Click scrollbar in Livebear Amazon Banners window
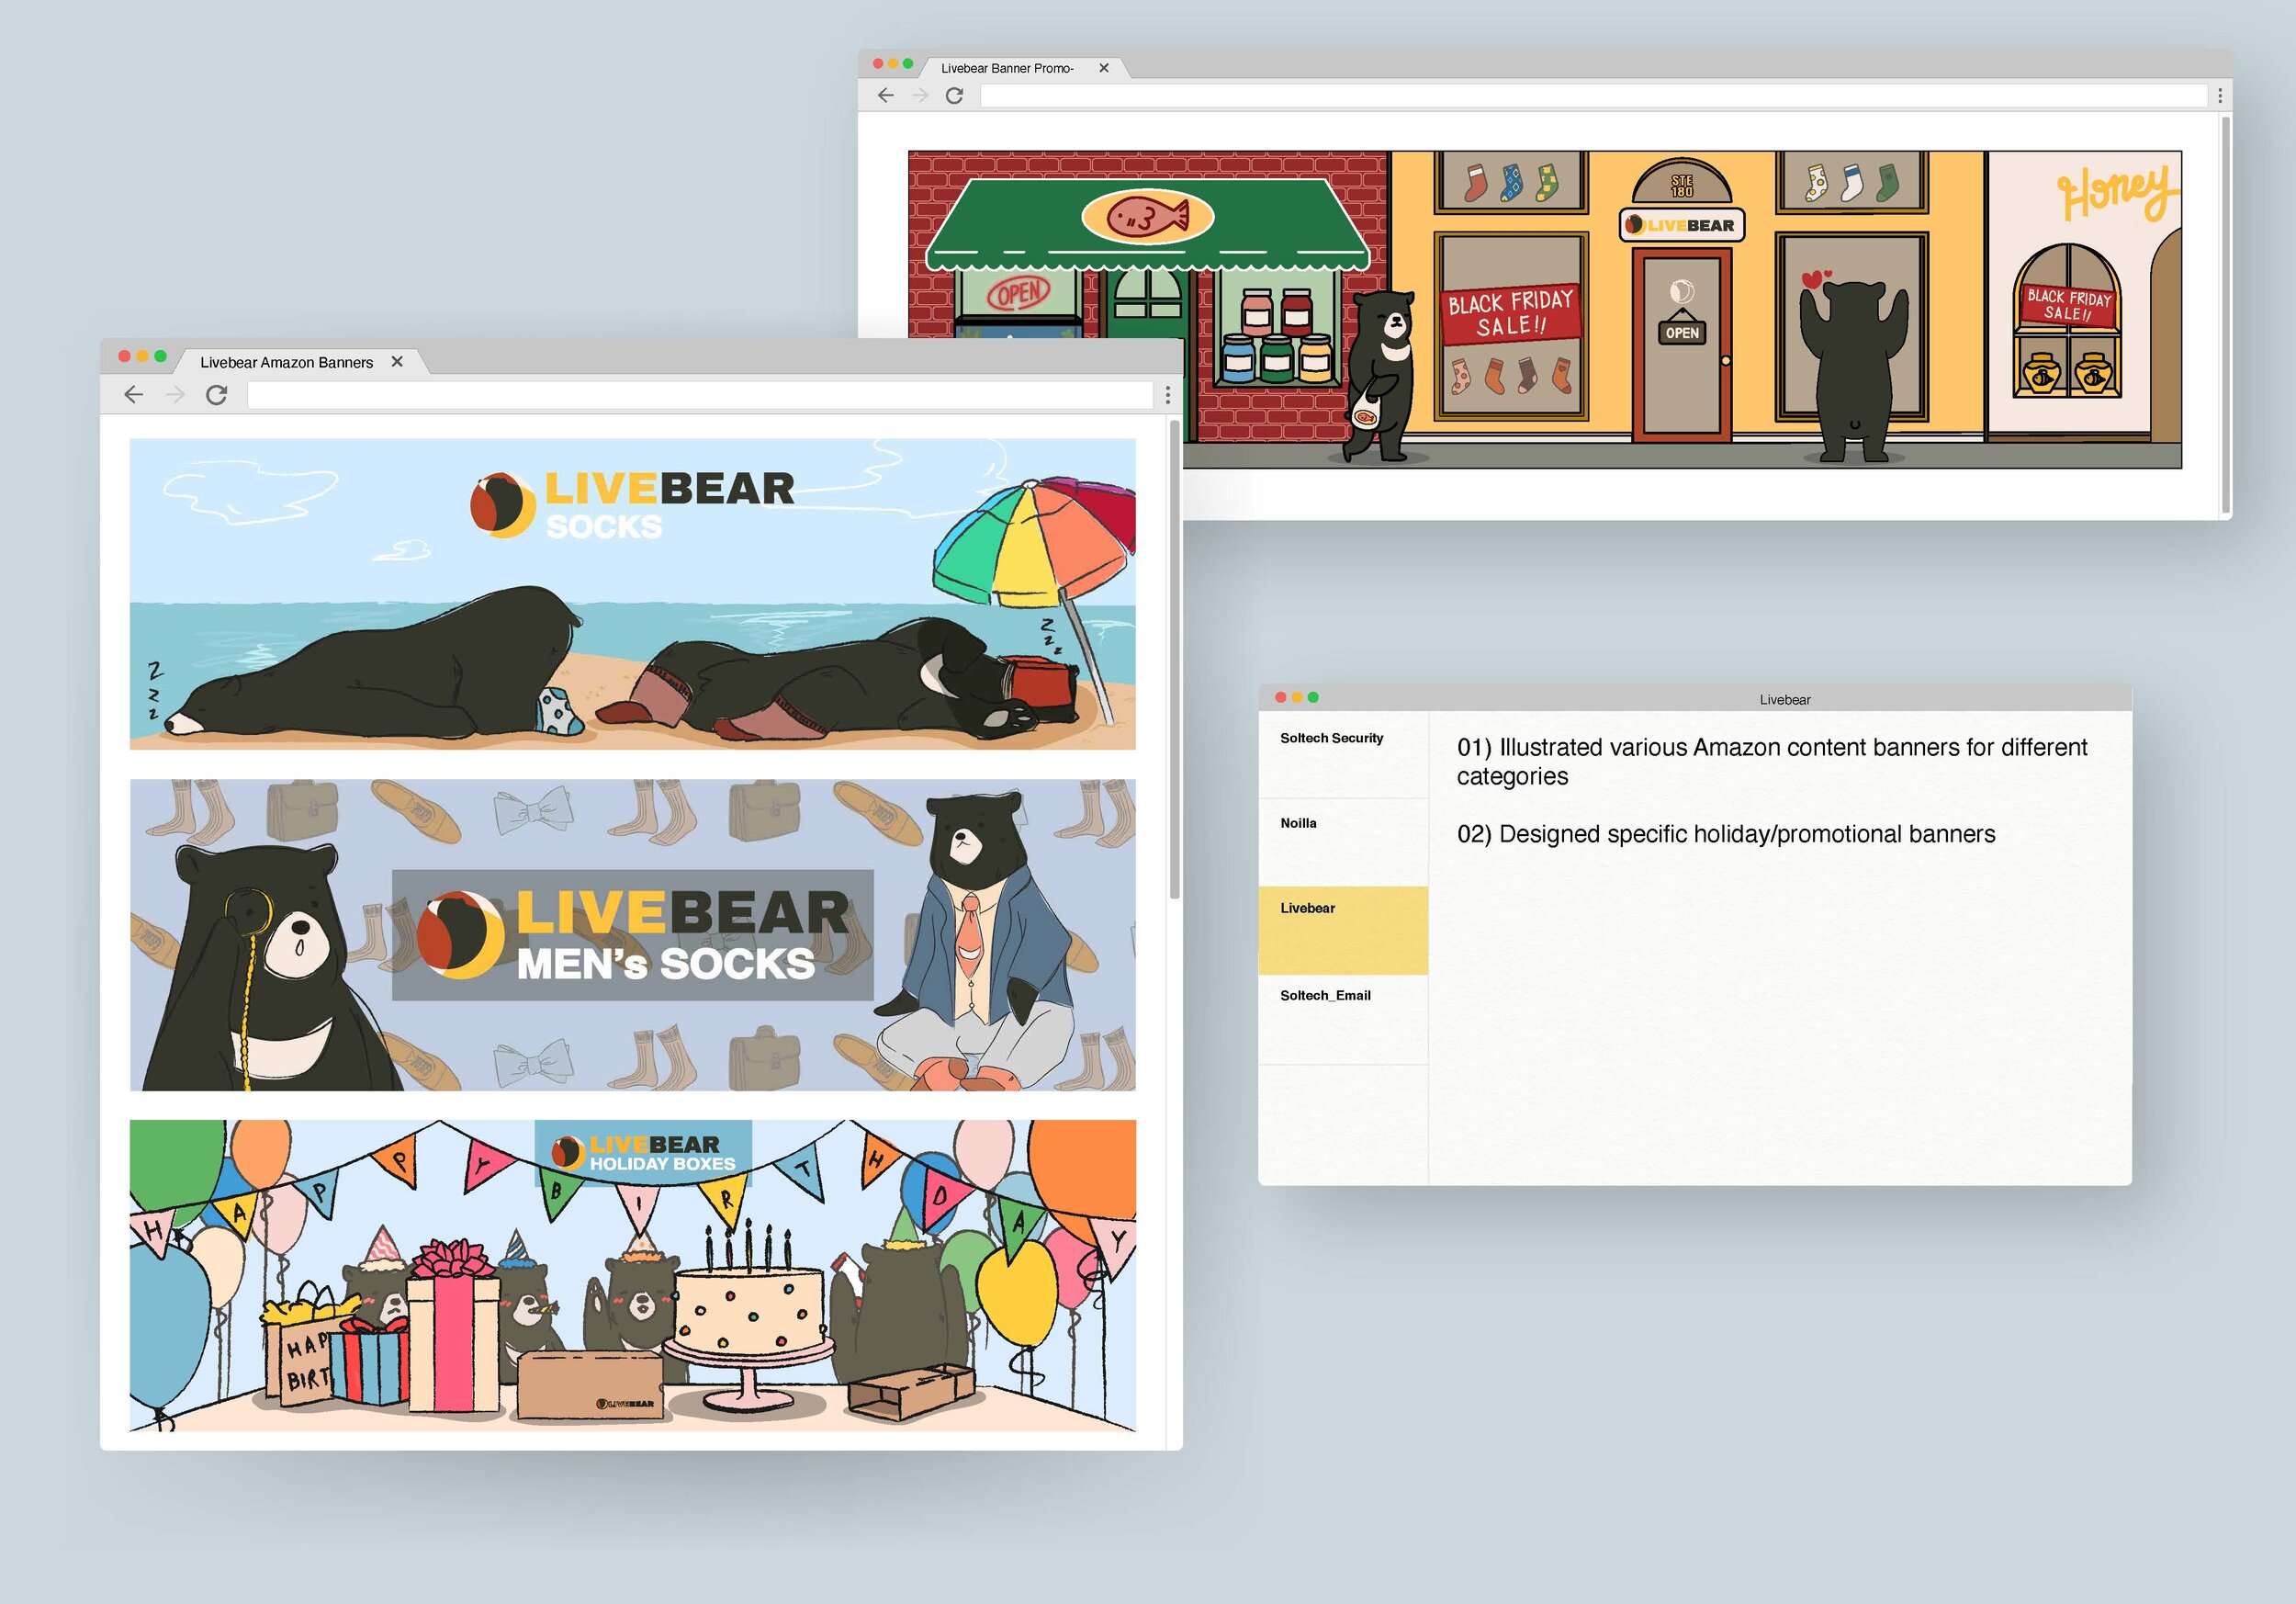Image resolution: width=2296 pixels, height=1604 pixels. click(1175, 660)
